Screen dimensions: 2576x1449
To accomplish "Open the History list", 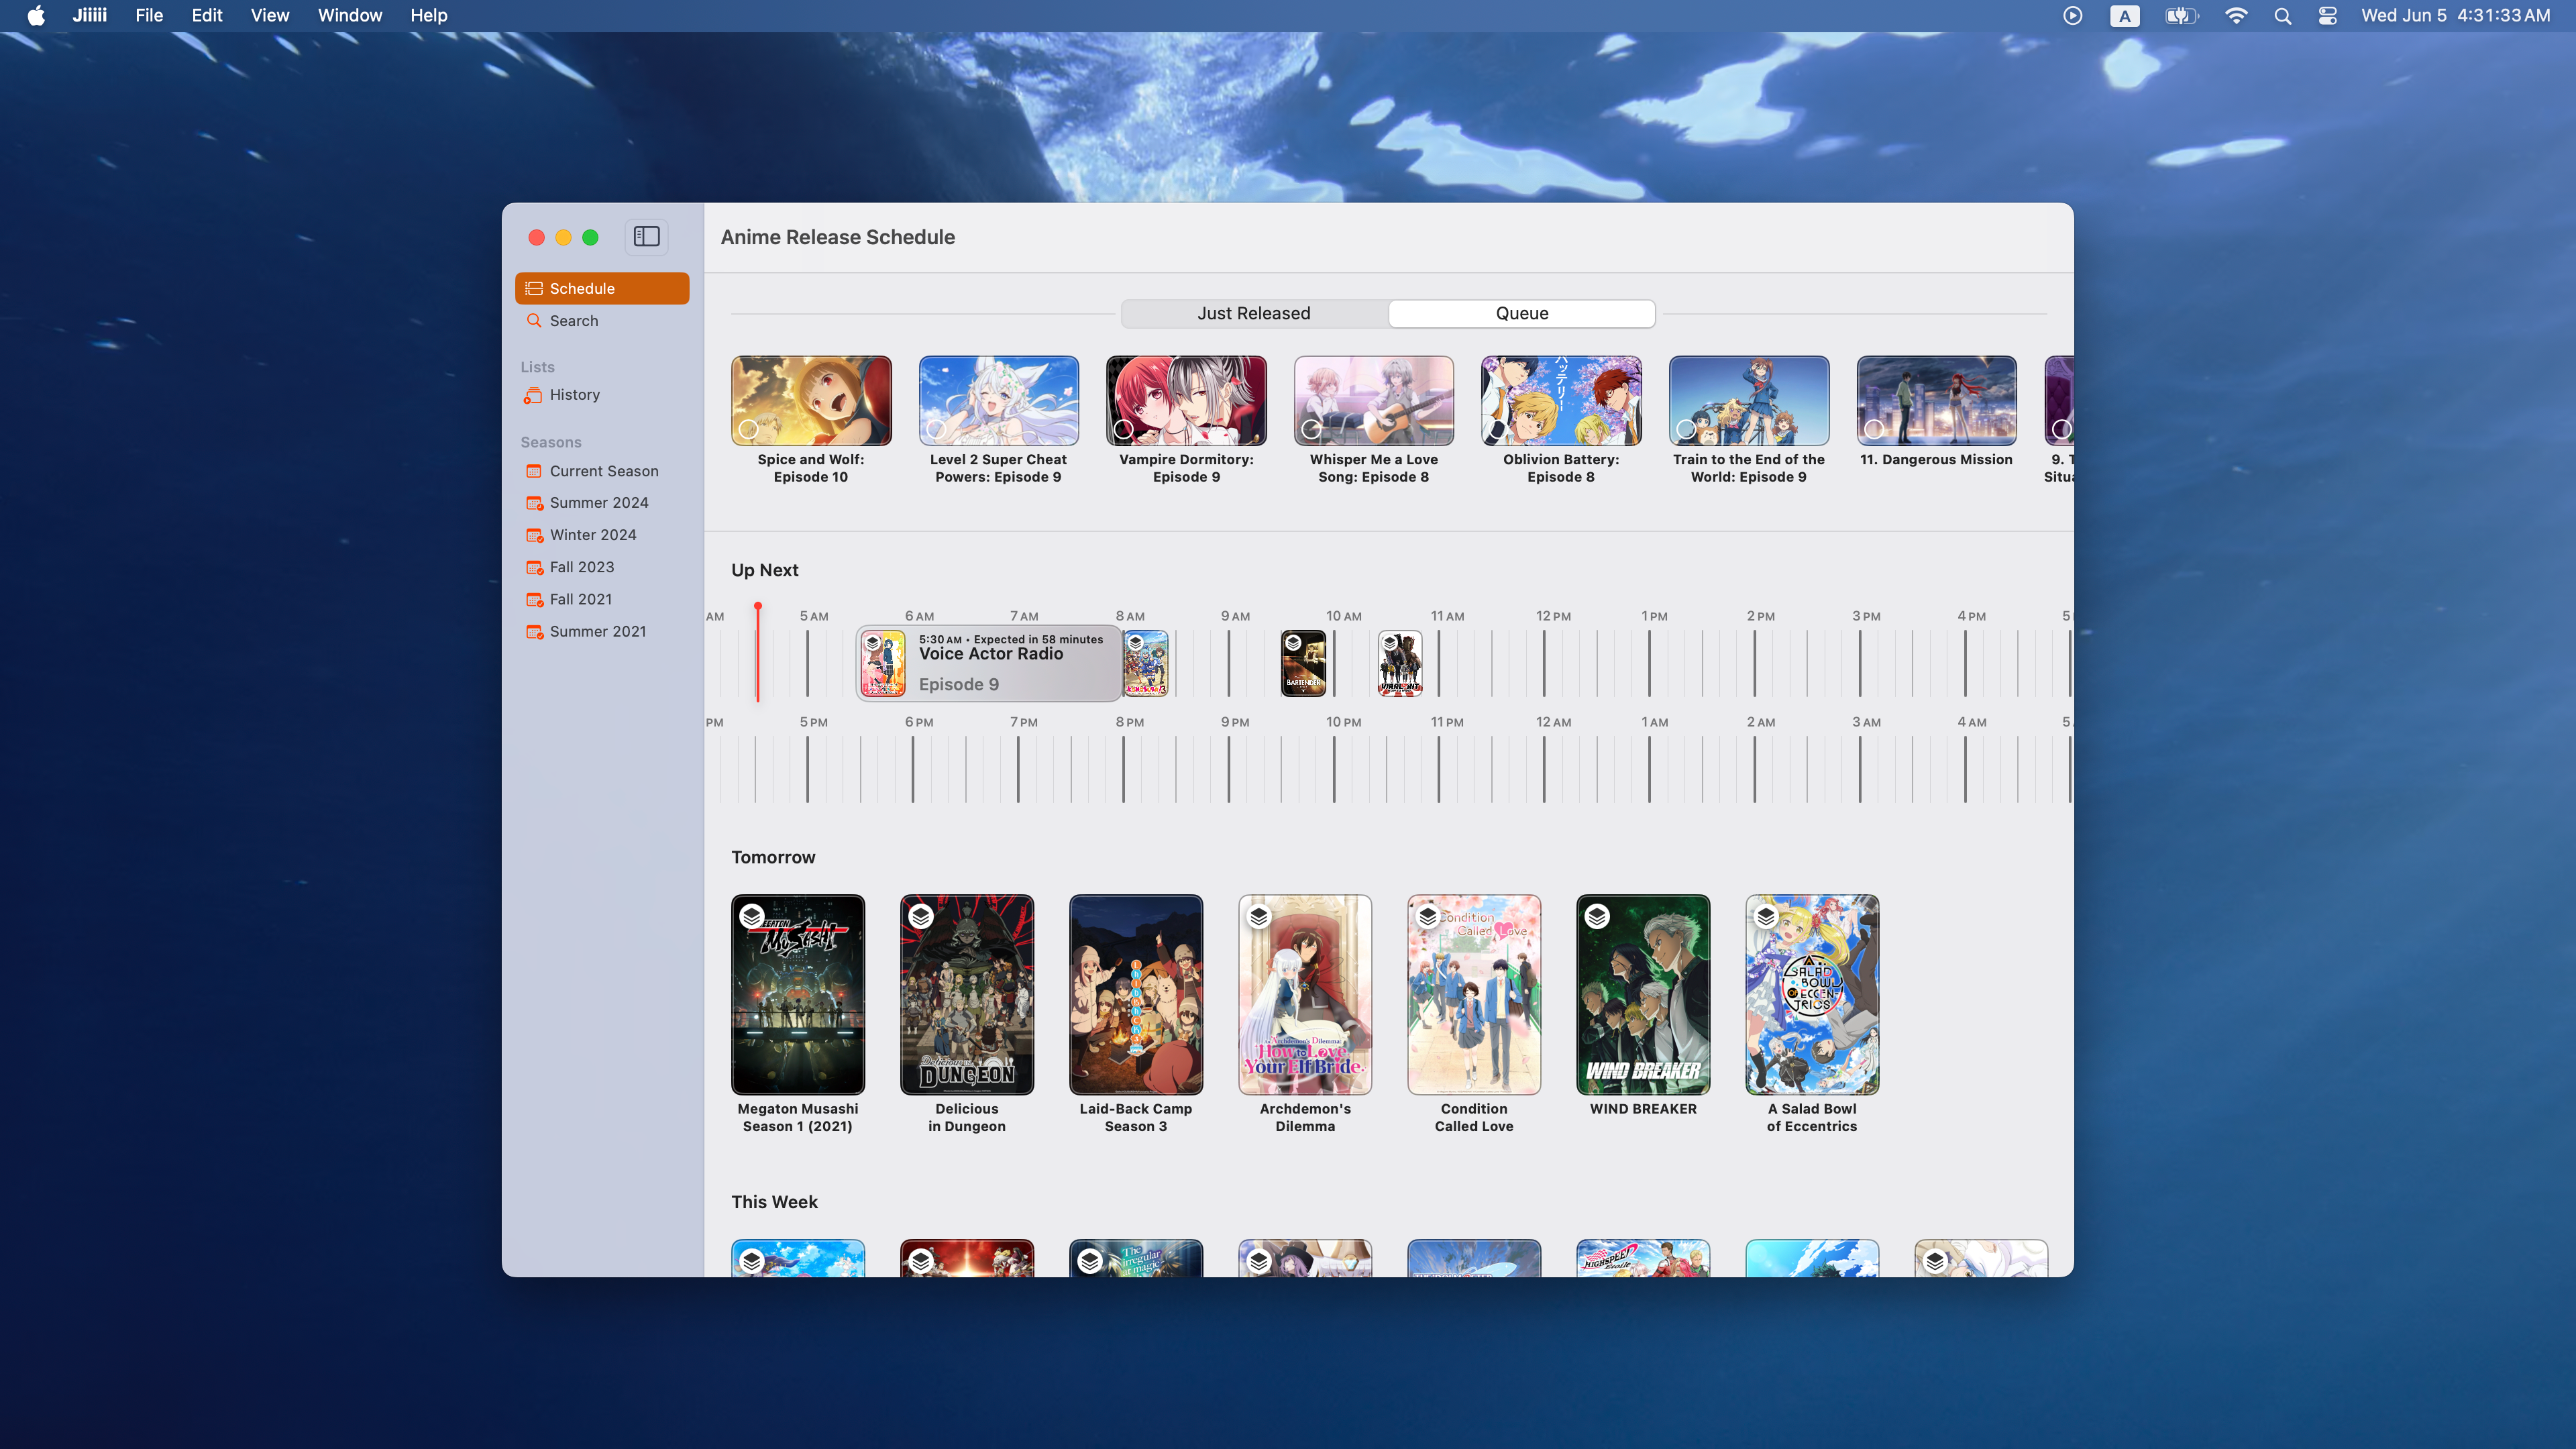I will coord(574,395).
